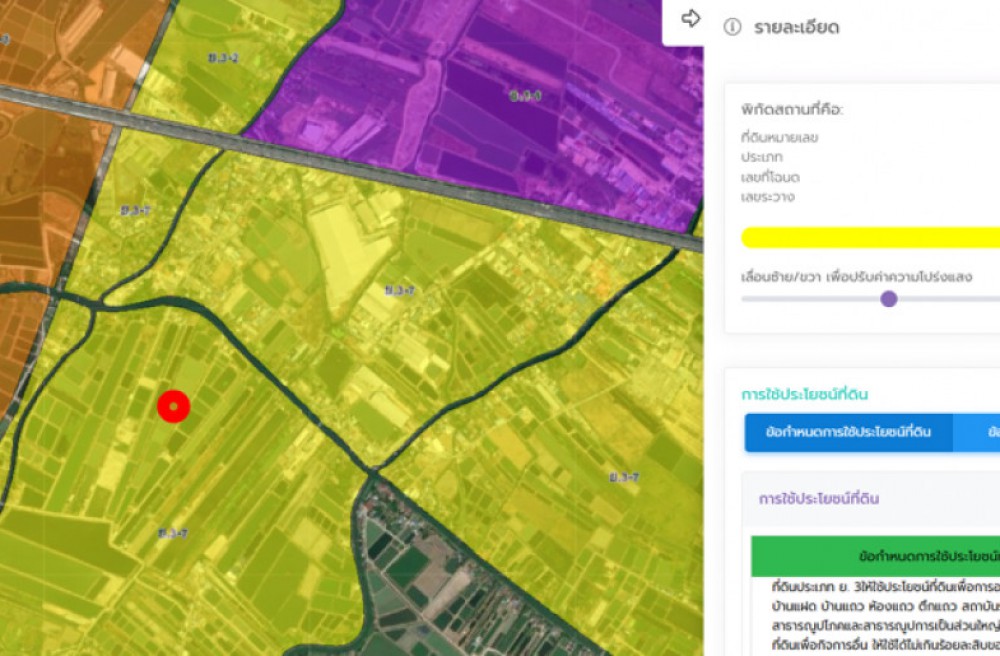Select the พิกัดสถานที่คือ: label

(792, 109)
